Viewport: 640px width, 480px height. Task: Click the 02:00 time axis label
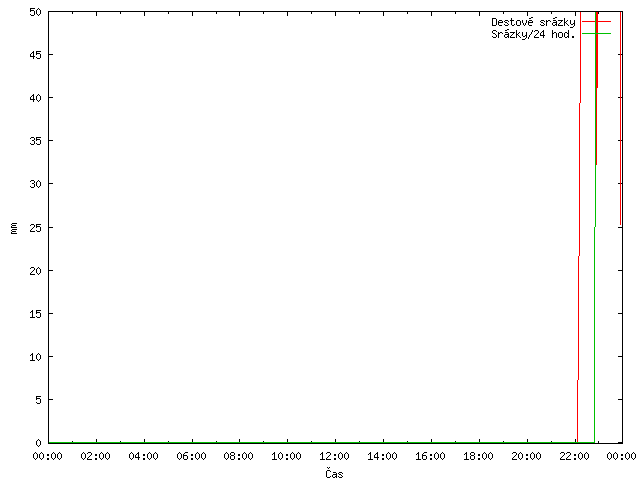tap(96, 456)
